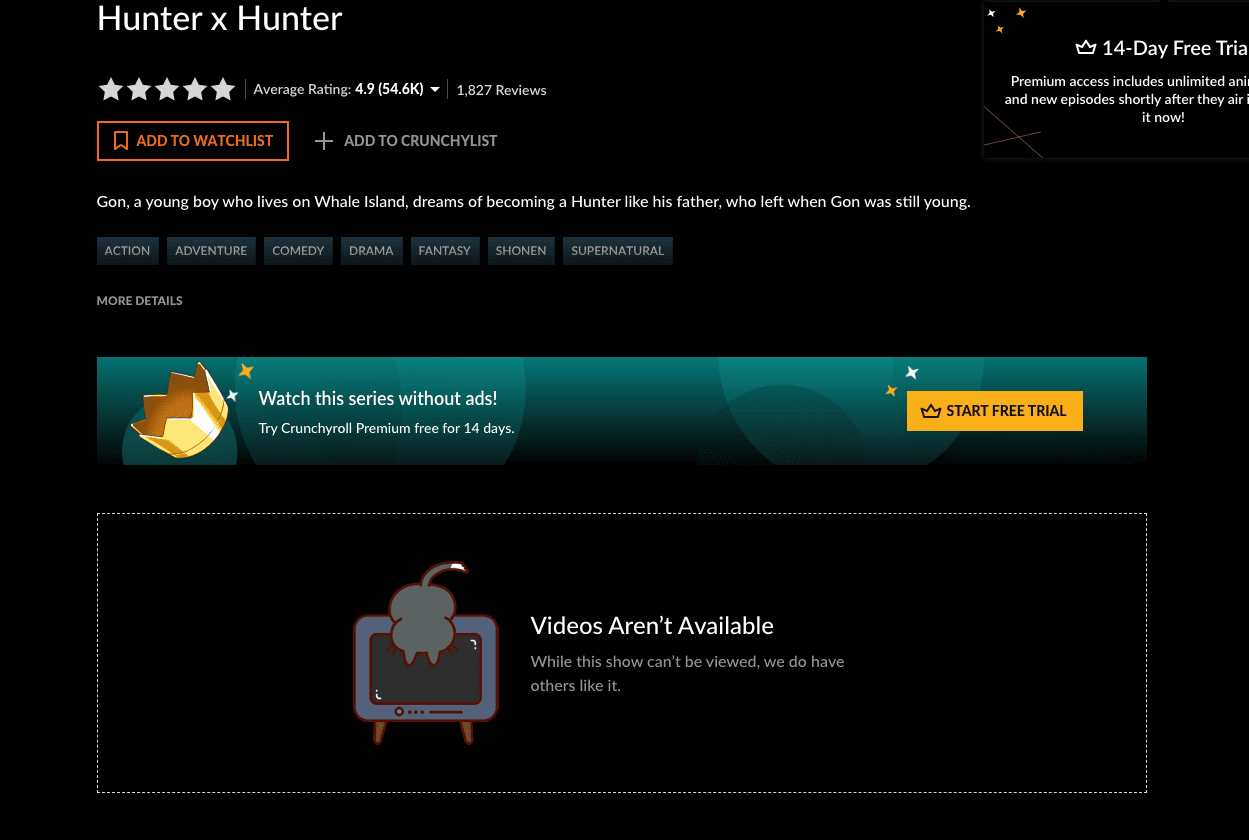Open the Supernatural genre tag

tap(618, 251)
